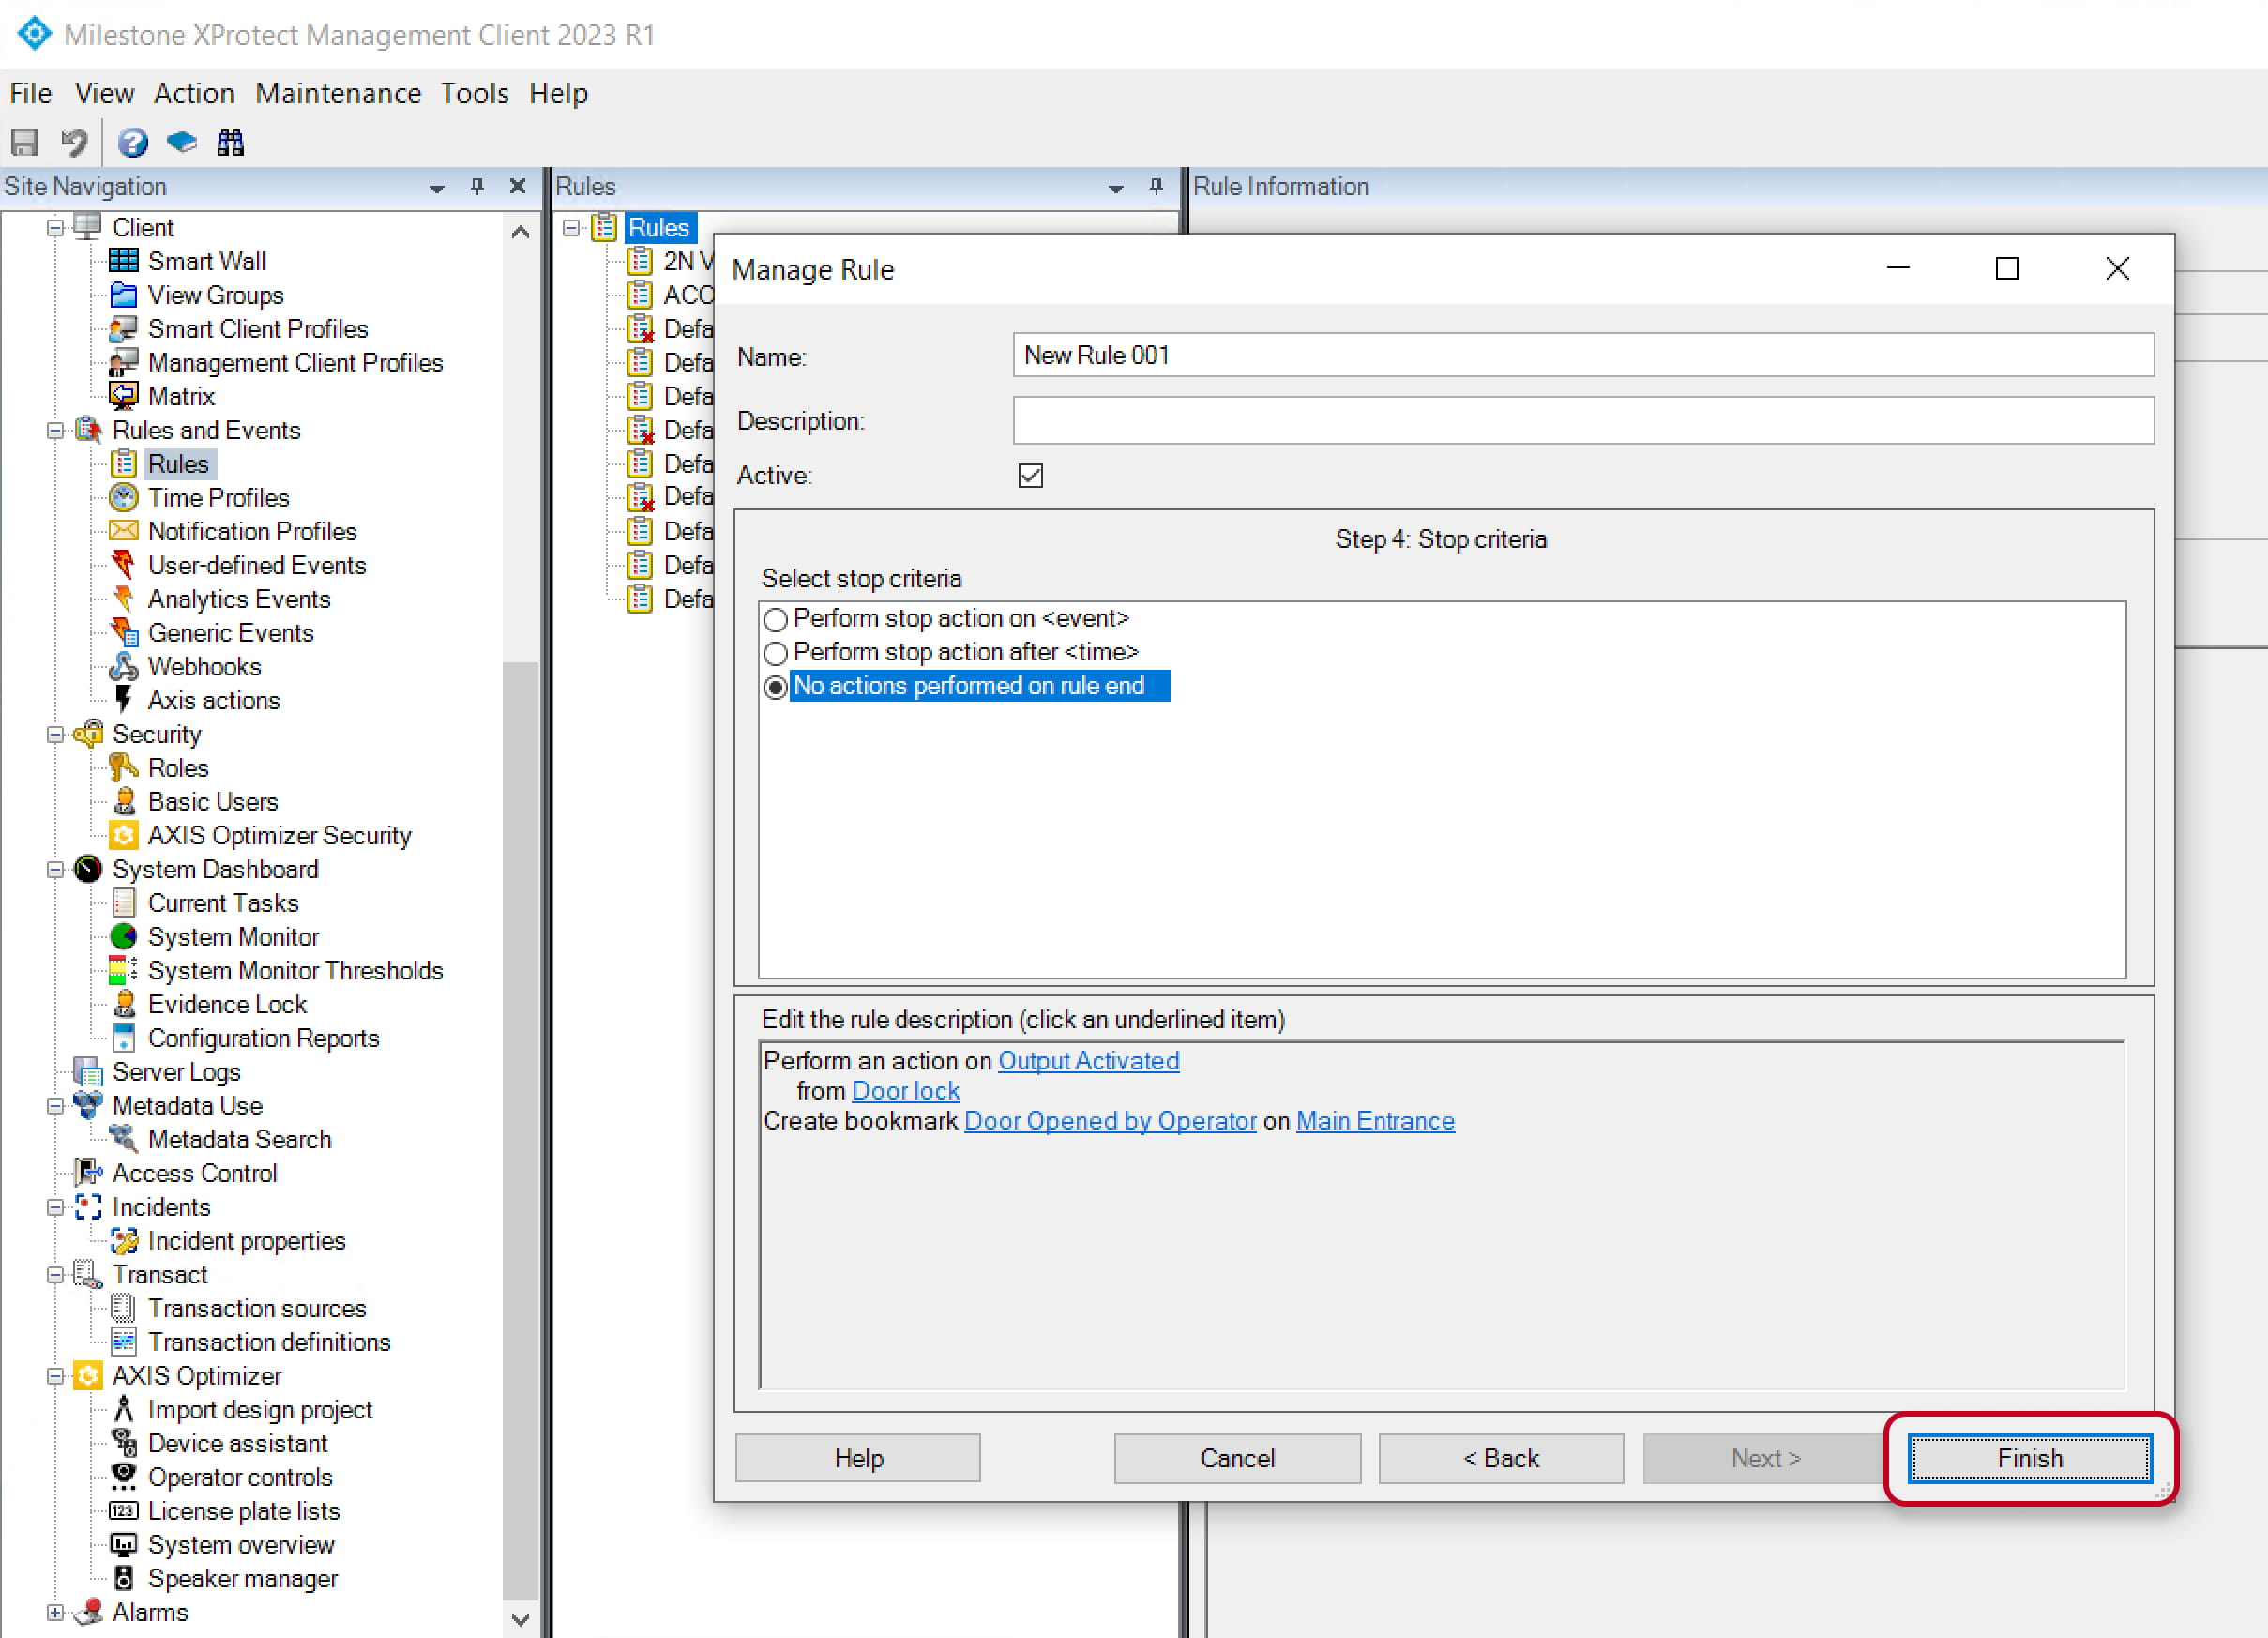This screenshot has height=1638, width=2268.
Task: Click the Metadata Search icon
Action: pos(123,1139)
